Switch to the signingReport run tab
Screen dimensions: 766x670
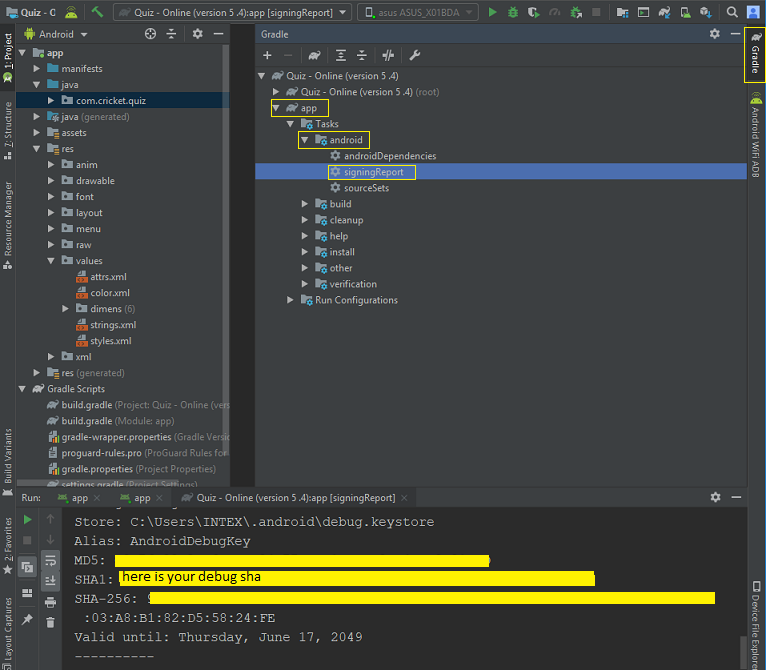pyautogui.click(x=295, y=497)
